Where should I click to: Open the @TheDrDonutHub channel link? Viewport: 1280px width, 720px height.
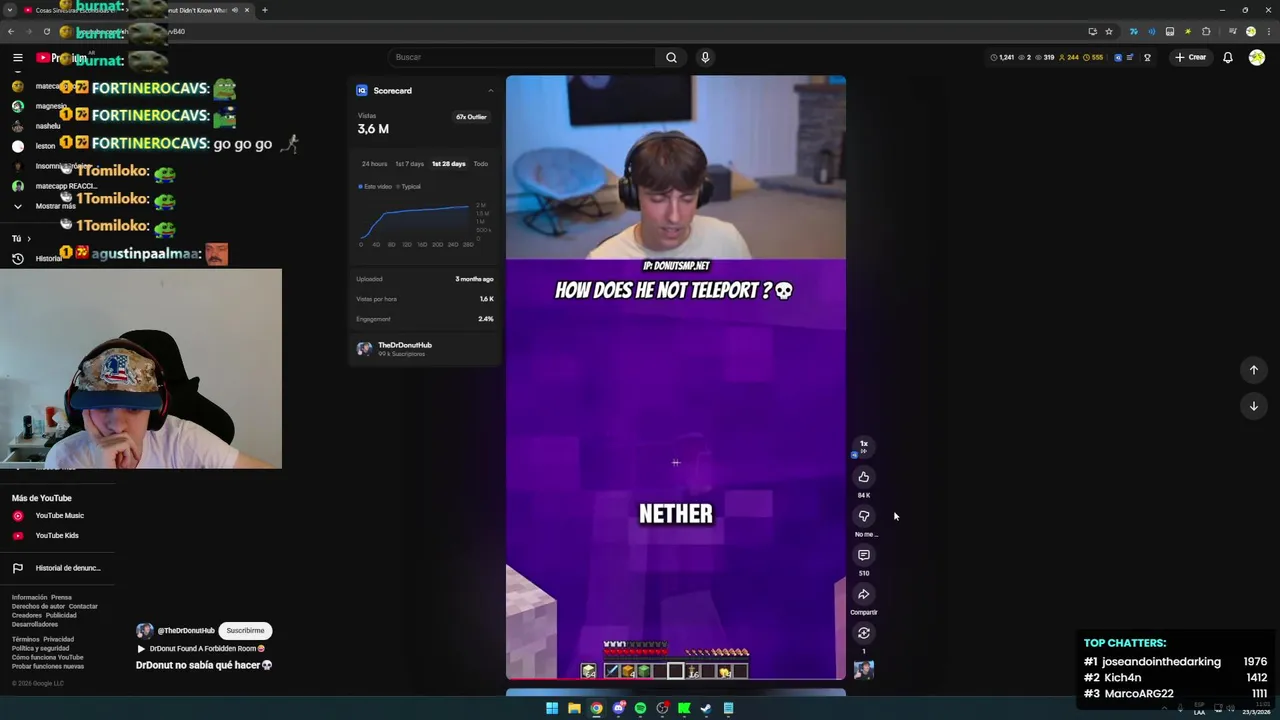tap(186, 631)
